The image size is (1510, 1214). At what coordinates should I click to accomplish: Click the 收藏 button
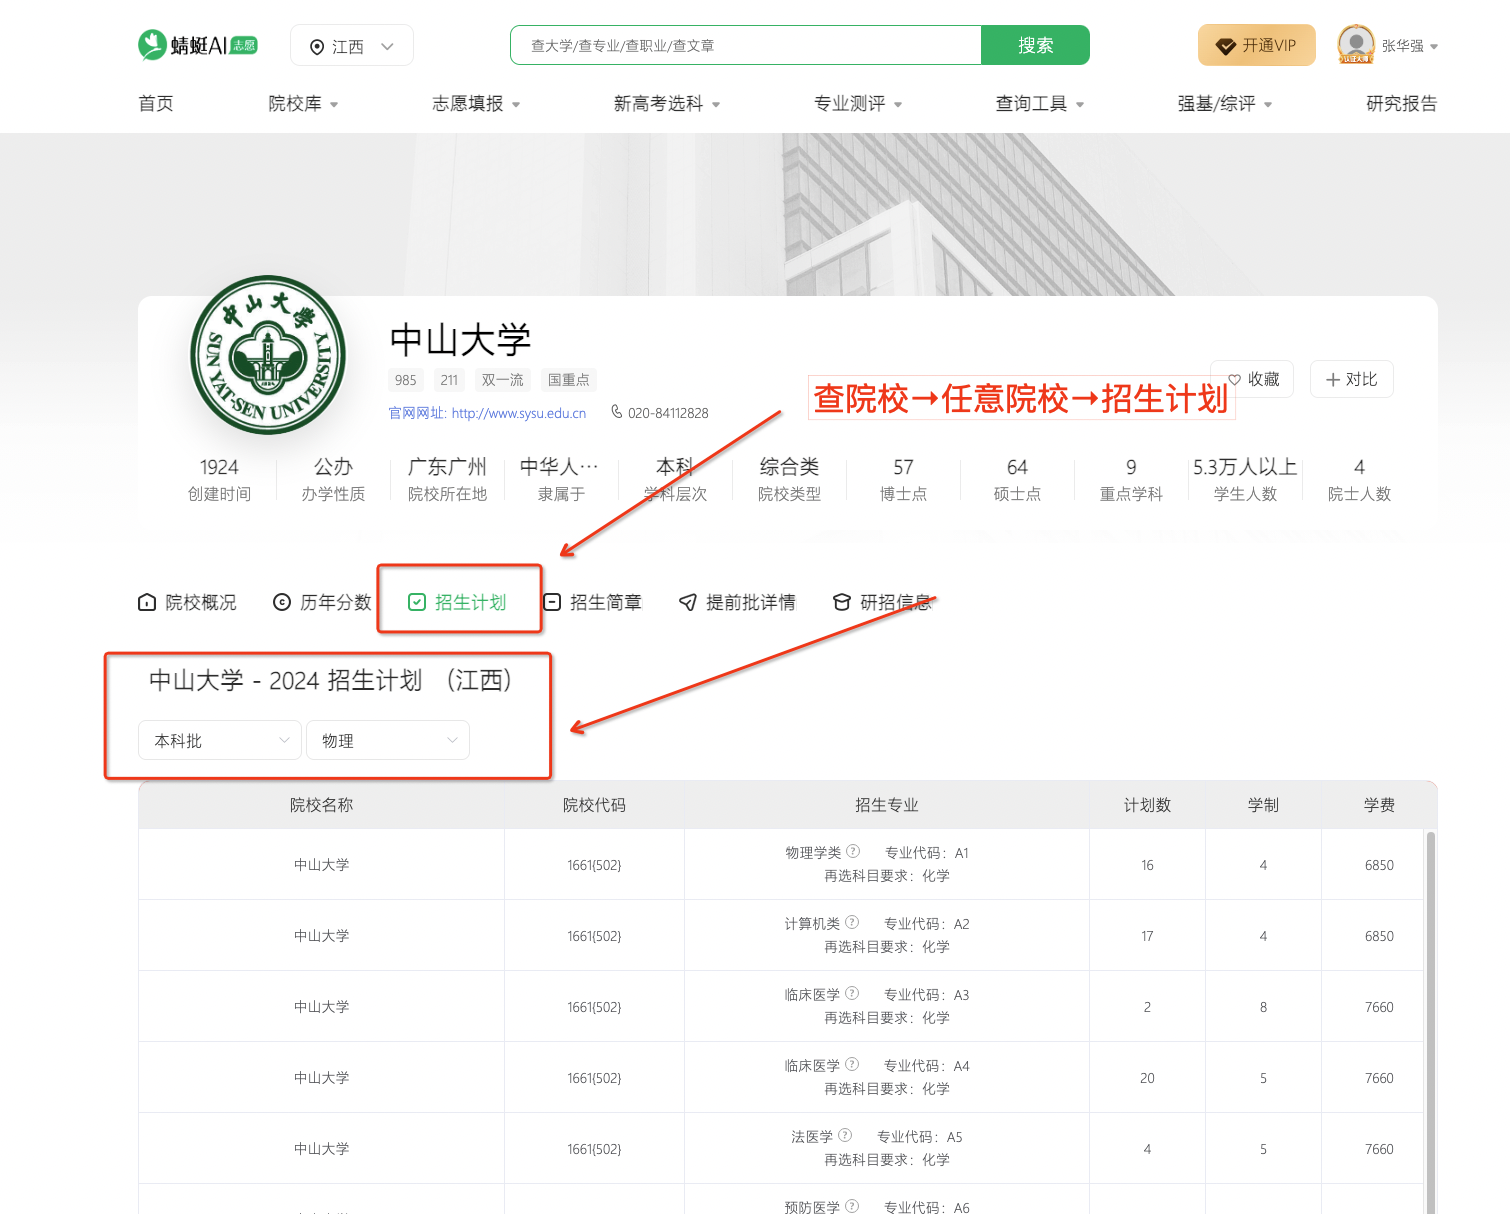(x=1252, y=379)
